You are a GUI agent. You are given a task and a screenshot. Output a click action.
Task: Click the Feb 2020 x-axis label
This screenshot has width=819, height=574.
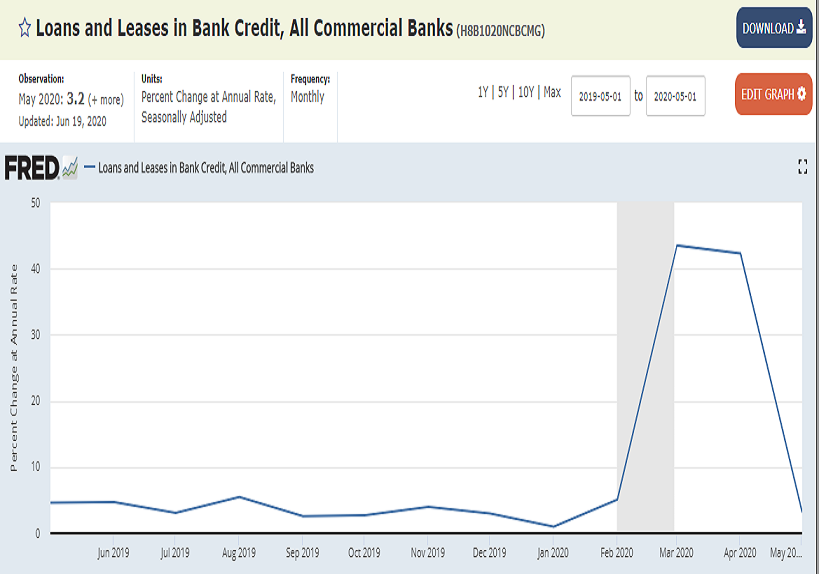click(x=616, y=553)
